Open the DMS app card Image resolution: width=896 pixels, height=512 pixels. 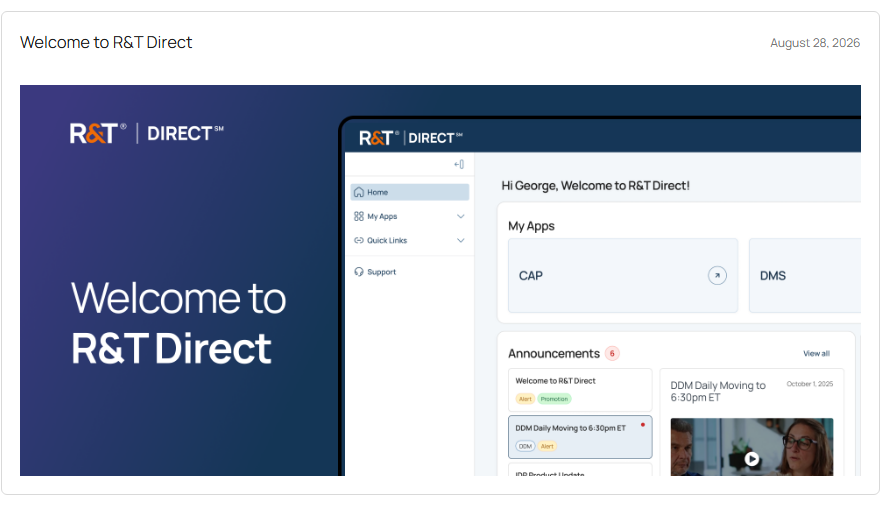[x=805, y=276]
